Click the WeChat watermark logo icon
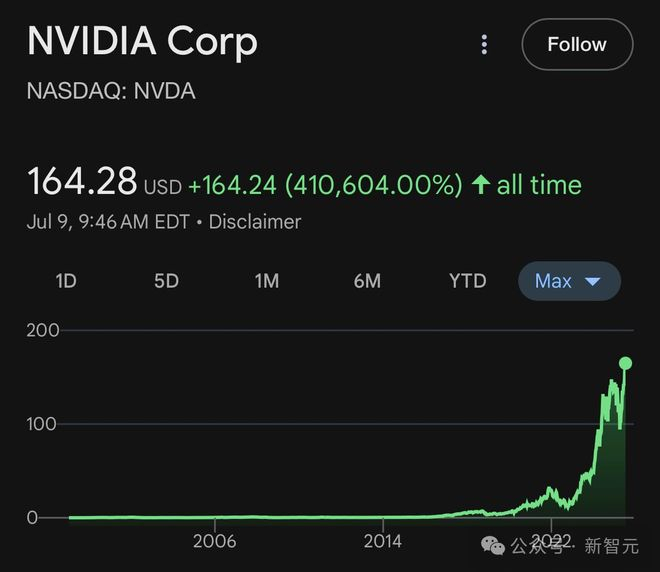Viewport: 660px width, 572px height. click(493, 545)
